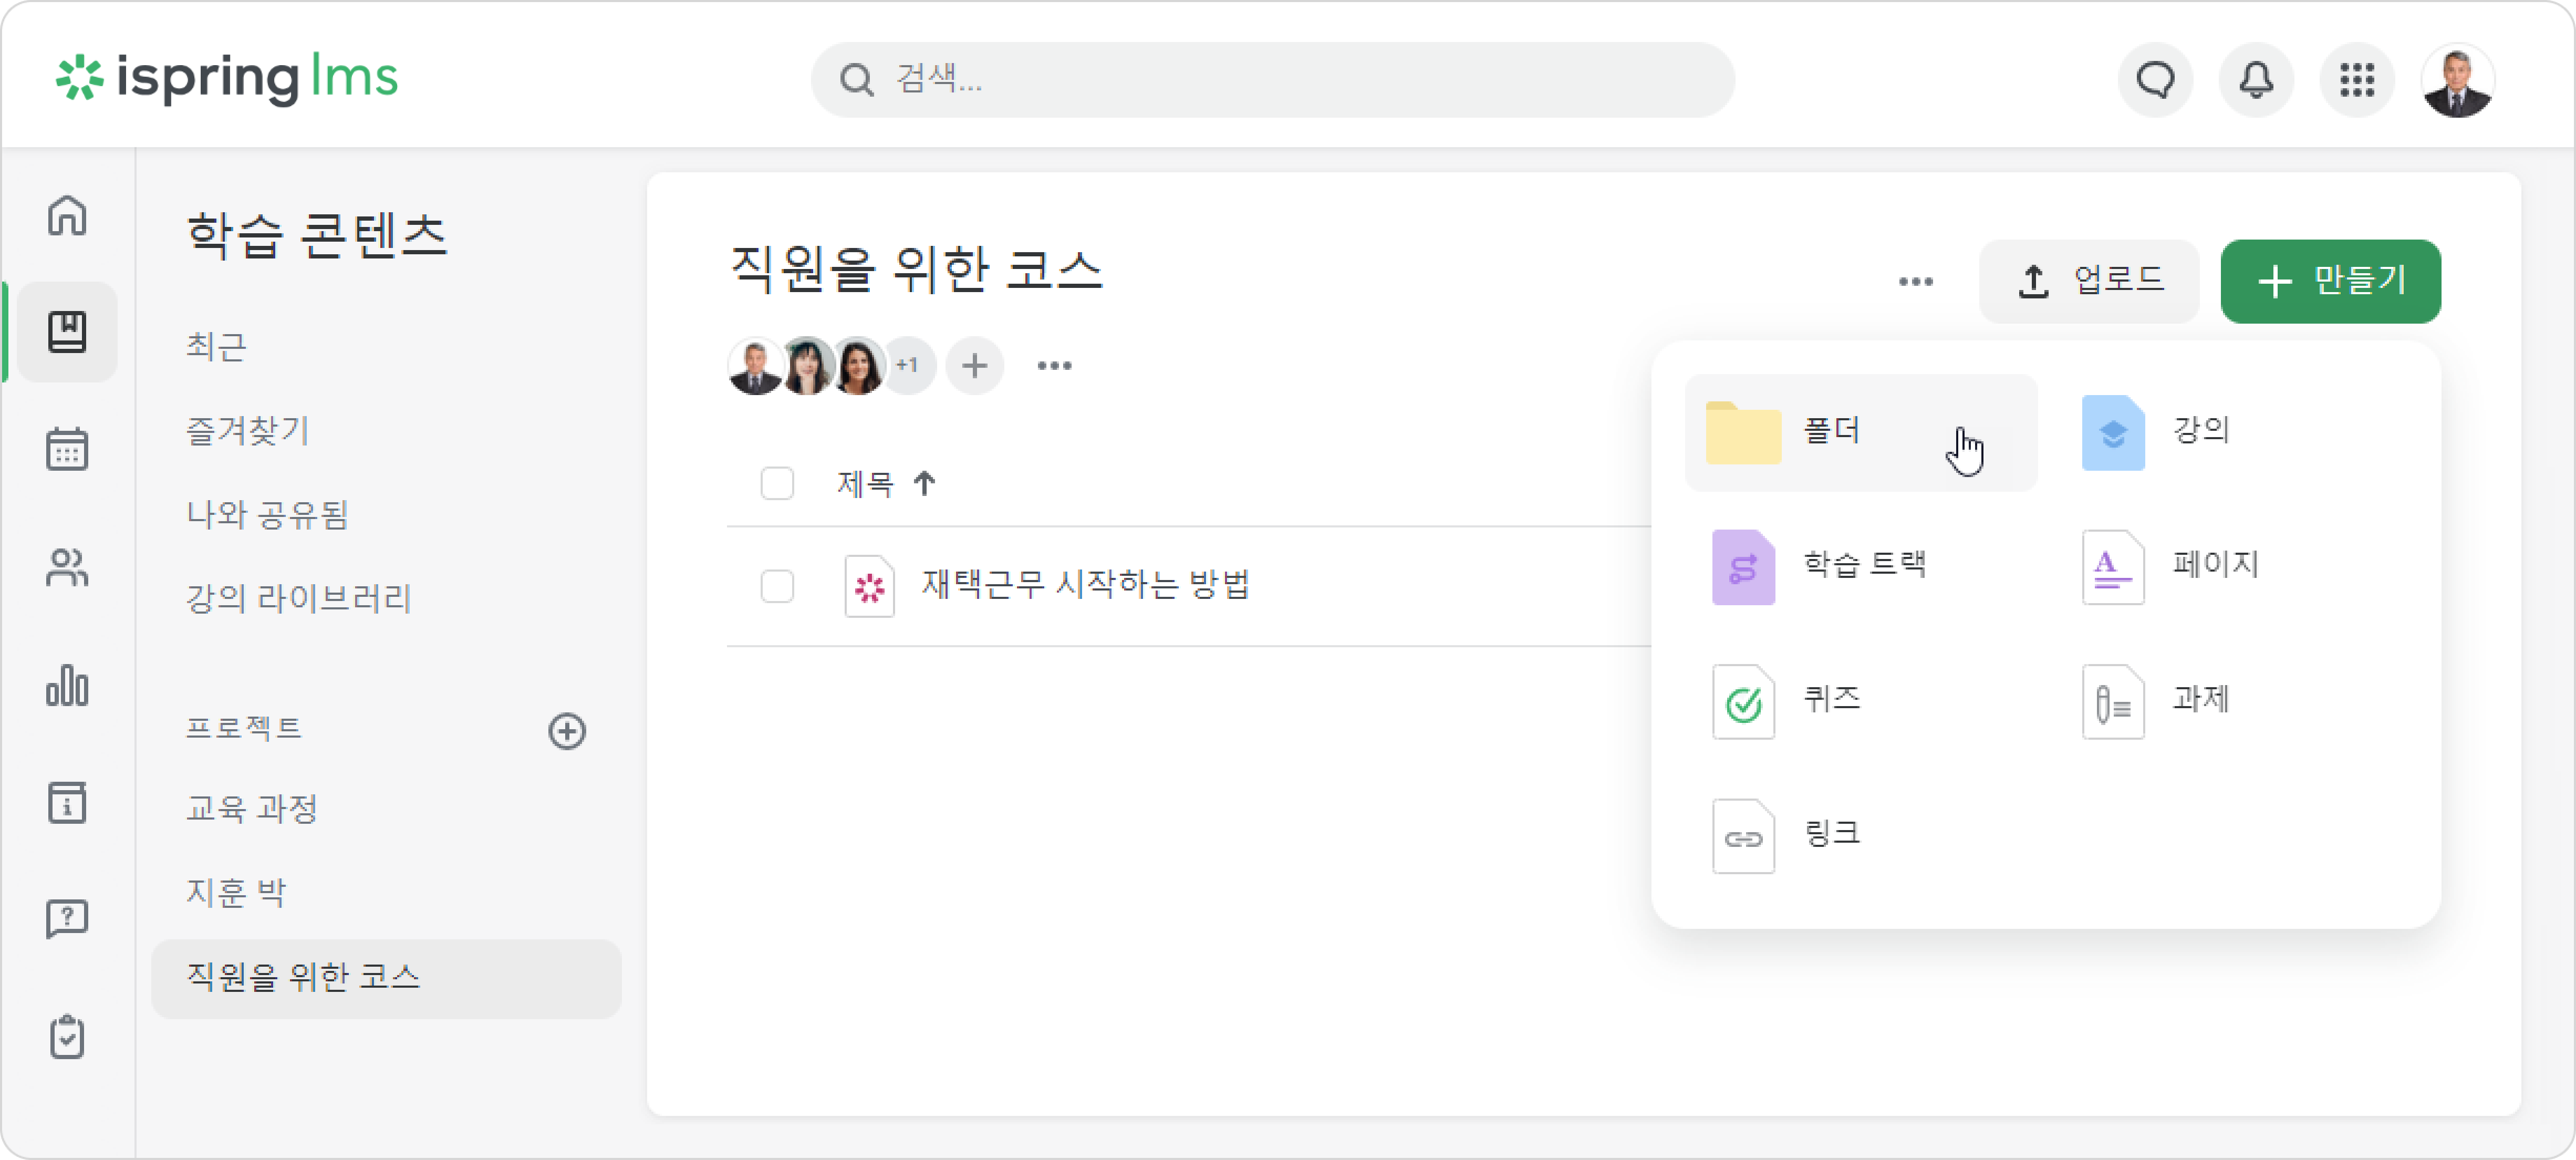Open the users icon in the sidebar
Viewport: 2576px width, 1160px height.
coord(67,568)
